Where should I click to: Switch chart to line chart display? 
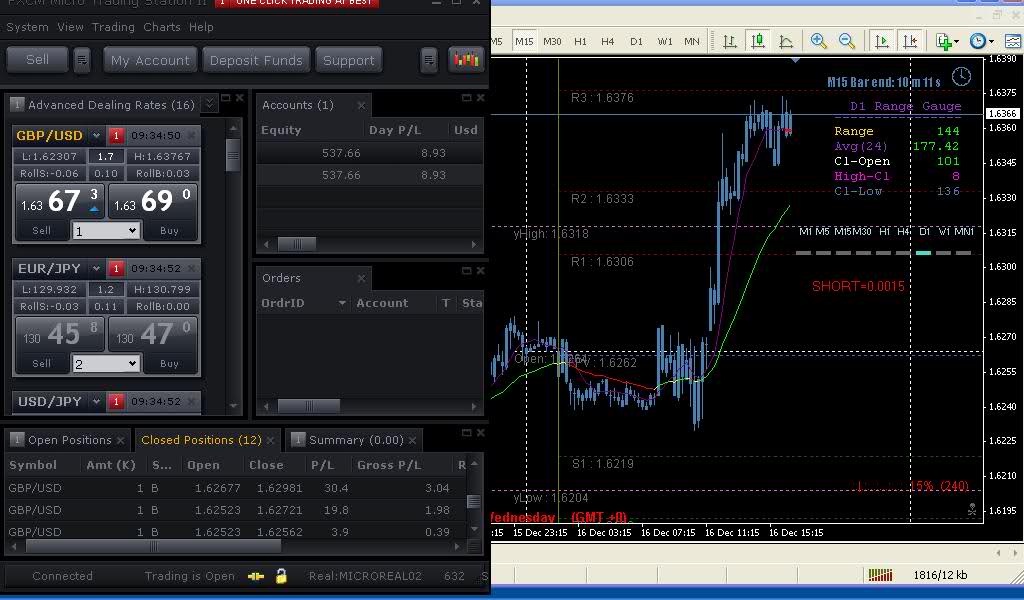[x=786, y=41]
